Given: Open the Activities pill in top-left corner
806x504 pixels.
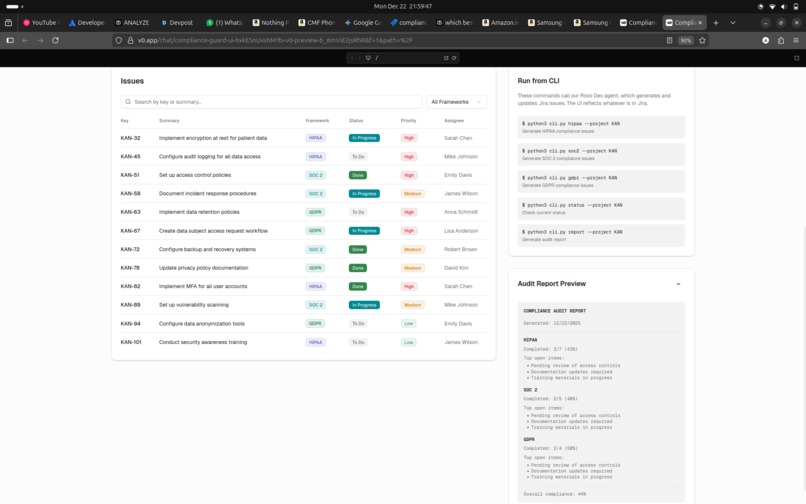Looking at the screenshot, I should [x=14, y=7].
